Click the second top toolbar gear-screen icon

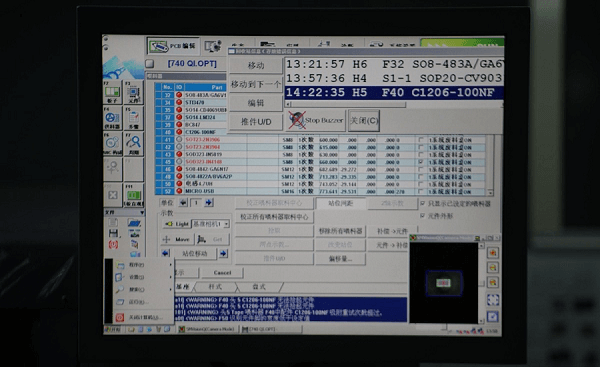pyautogui.click(x=213, y=46)
